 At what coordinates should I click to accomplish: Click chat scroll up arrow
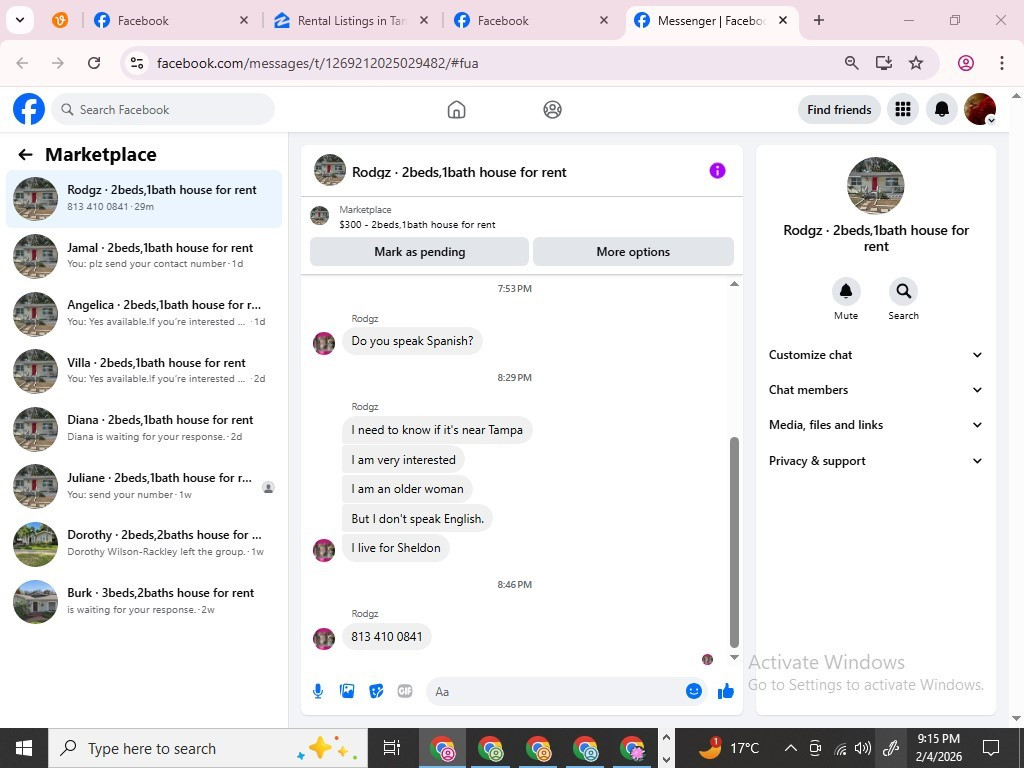tap(734, 283)
